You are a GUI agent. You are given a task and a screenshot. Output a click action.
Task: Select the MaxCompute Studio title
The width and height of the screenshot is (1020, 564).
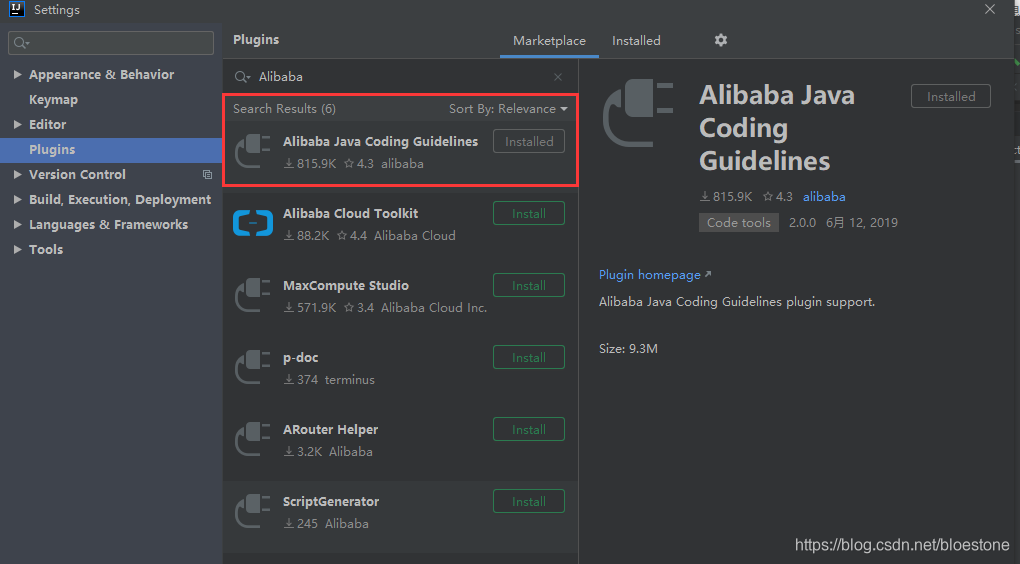(346, 286)
